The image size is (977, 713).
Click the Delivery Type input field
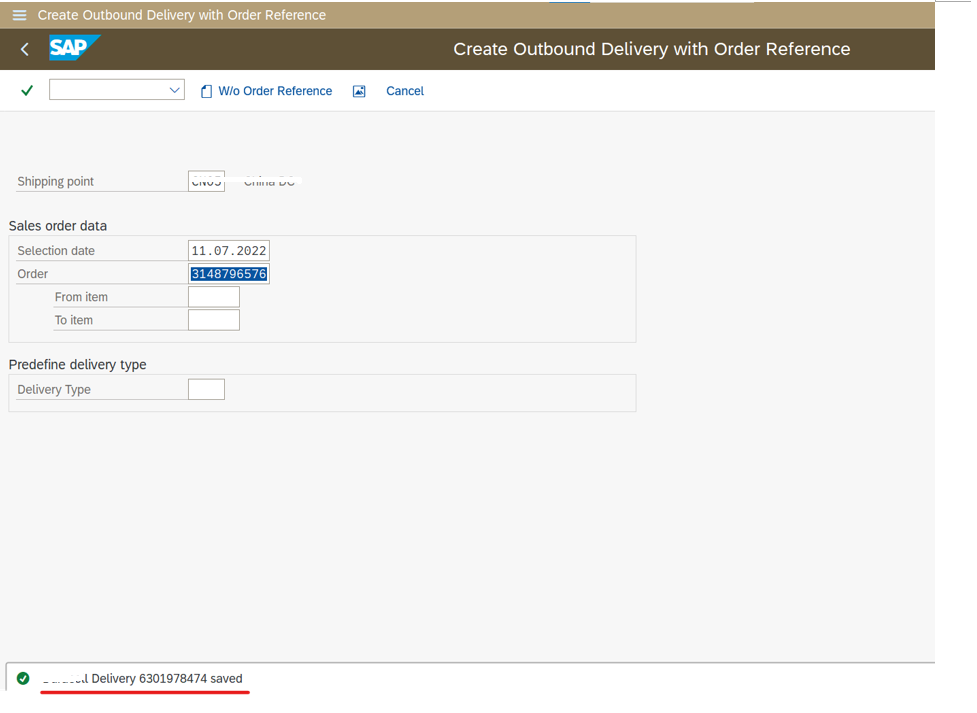(206, 390)
